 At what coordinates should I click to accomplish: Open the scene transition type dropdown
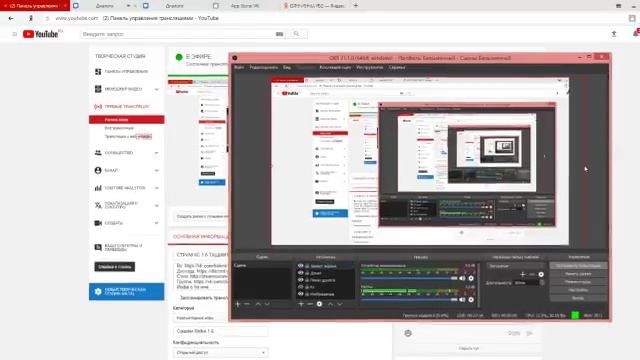515,266
